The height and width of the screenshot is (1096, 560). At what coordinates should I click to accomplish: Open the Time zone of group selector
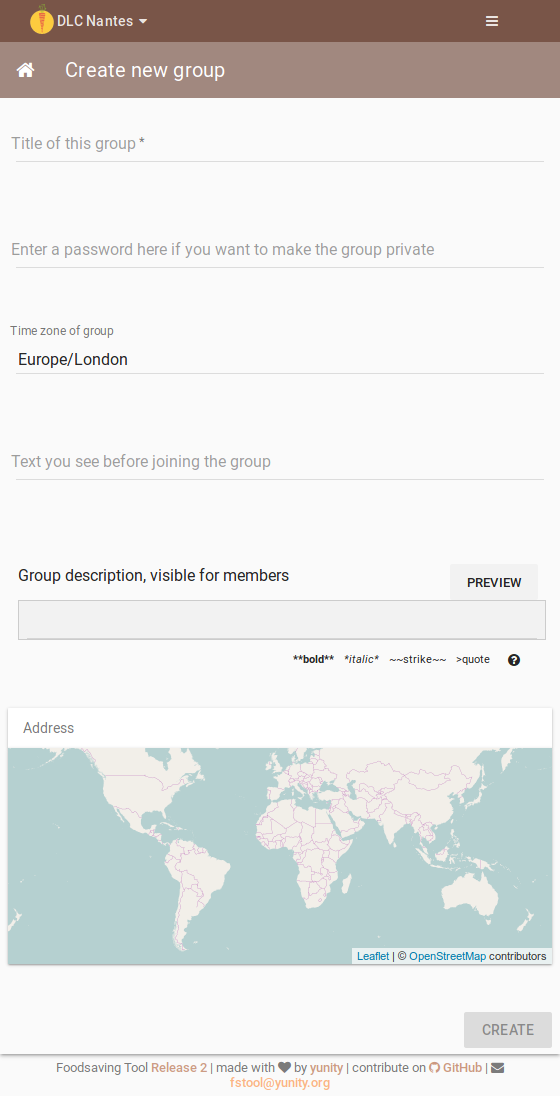coord(280,360)
